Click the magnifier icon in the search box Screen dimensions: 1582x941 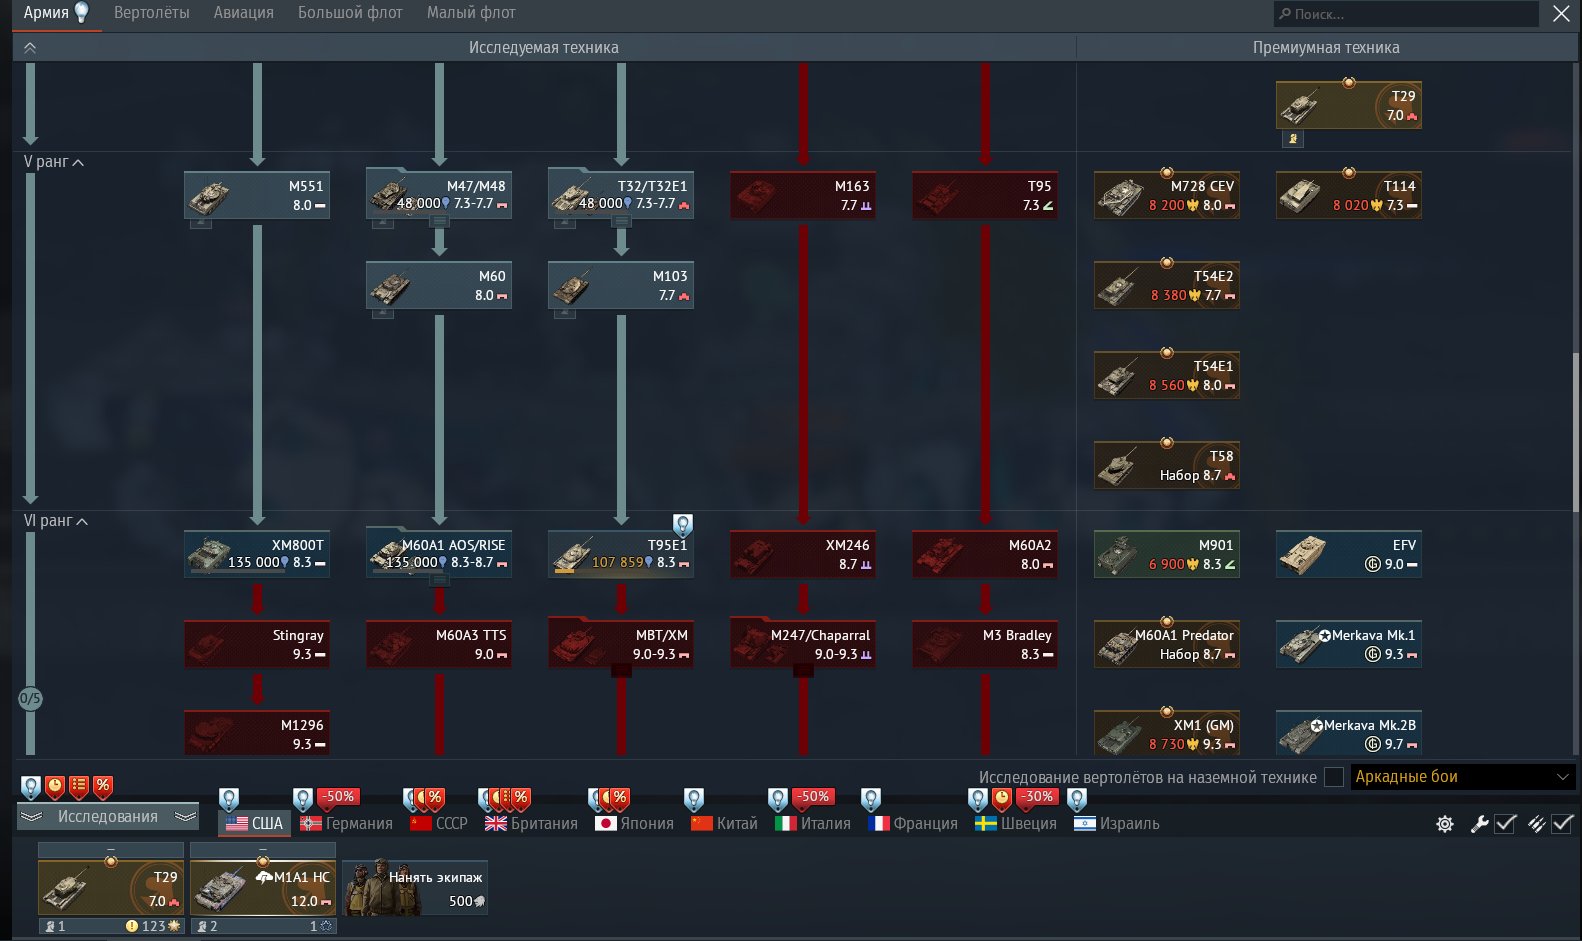coord(1284,14)
